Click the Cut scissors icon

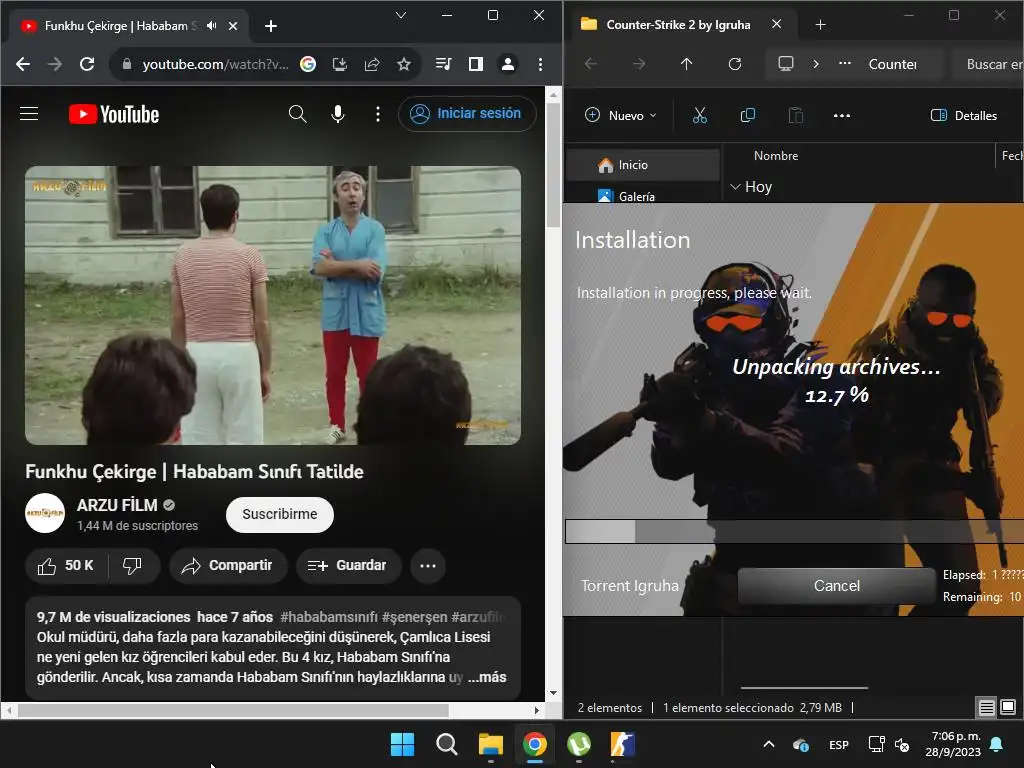pos(700,116)
